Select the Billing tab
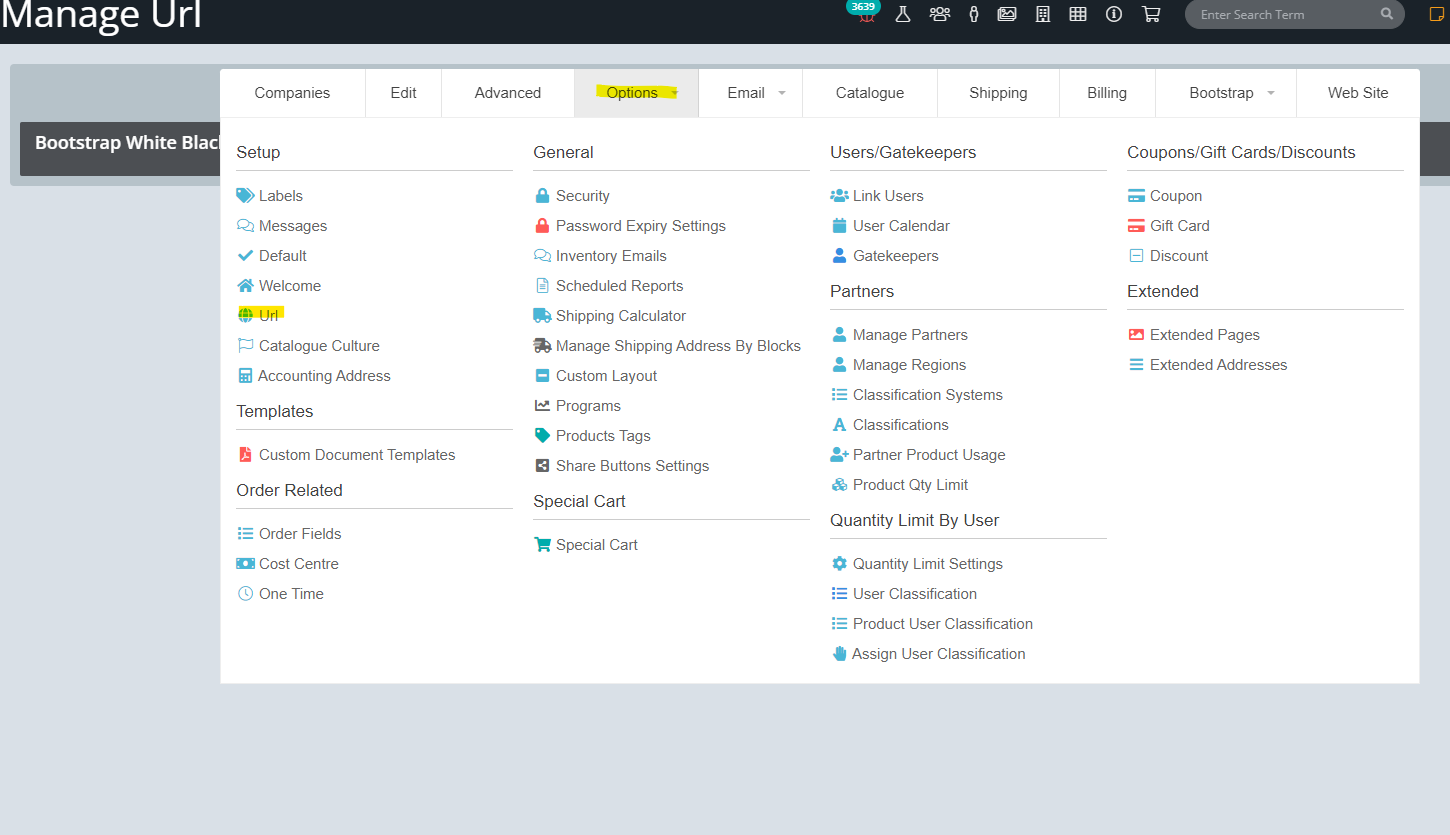 1107,93
